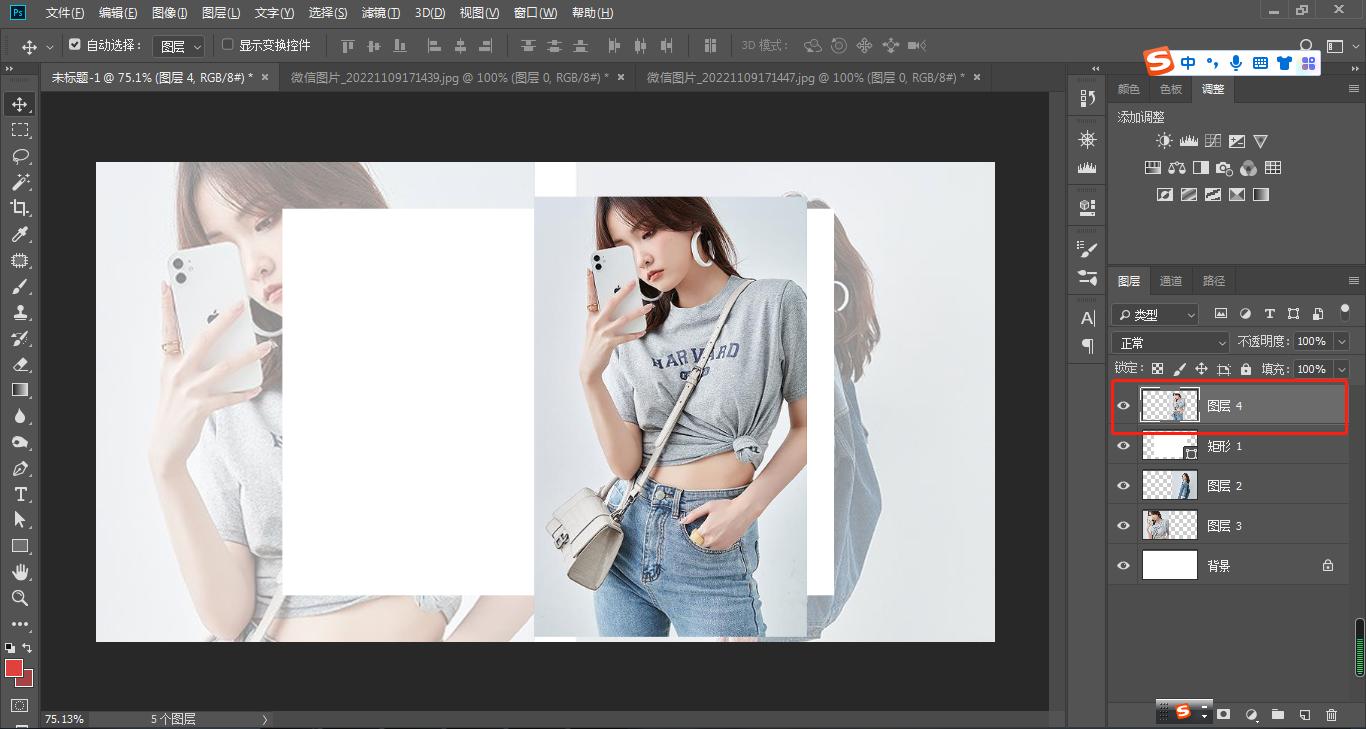Select the Eyedropper tool
The width and height of the screenshot is (1366, 729).
(20, 234)
